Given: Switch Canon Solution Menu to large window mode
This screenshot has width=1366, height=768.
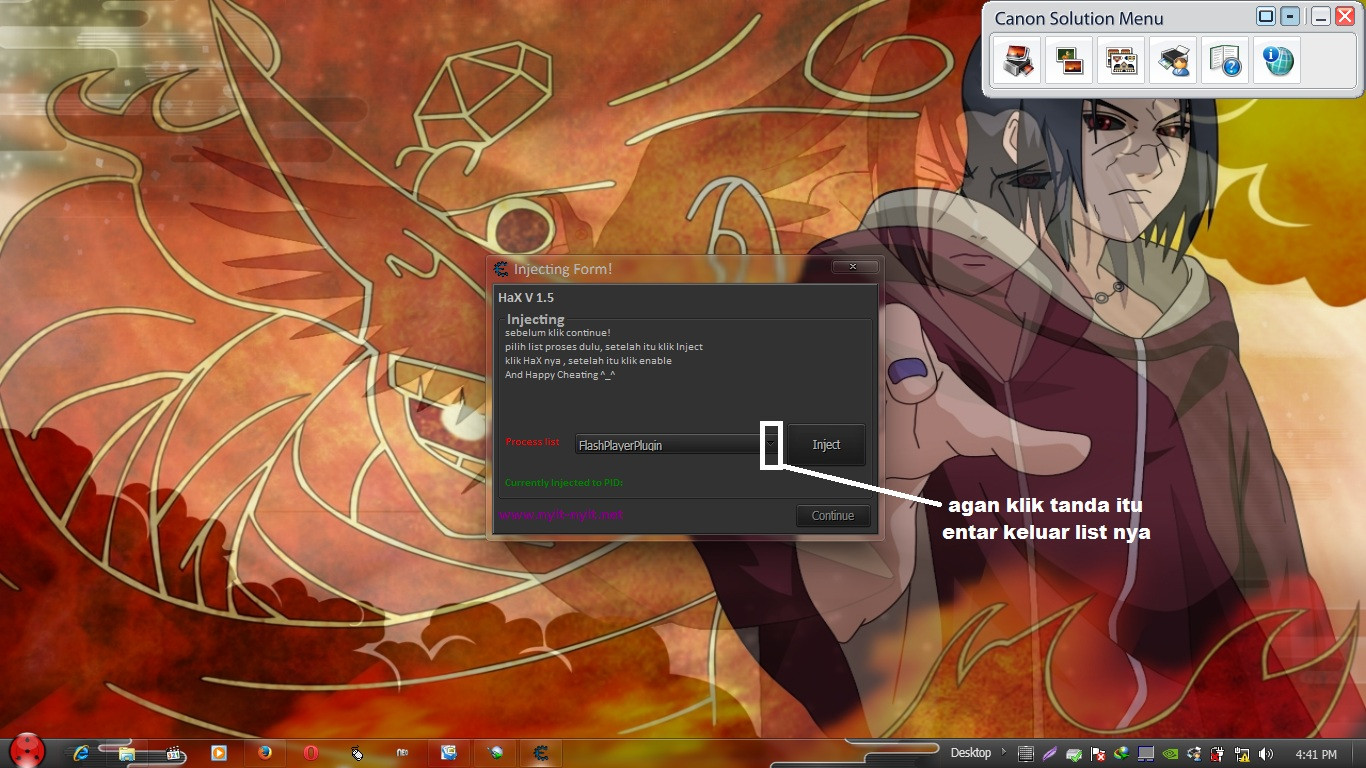Looking at the screenshot, I should 1266,16.
